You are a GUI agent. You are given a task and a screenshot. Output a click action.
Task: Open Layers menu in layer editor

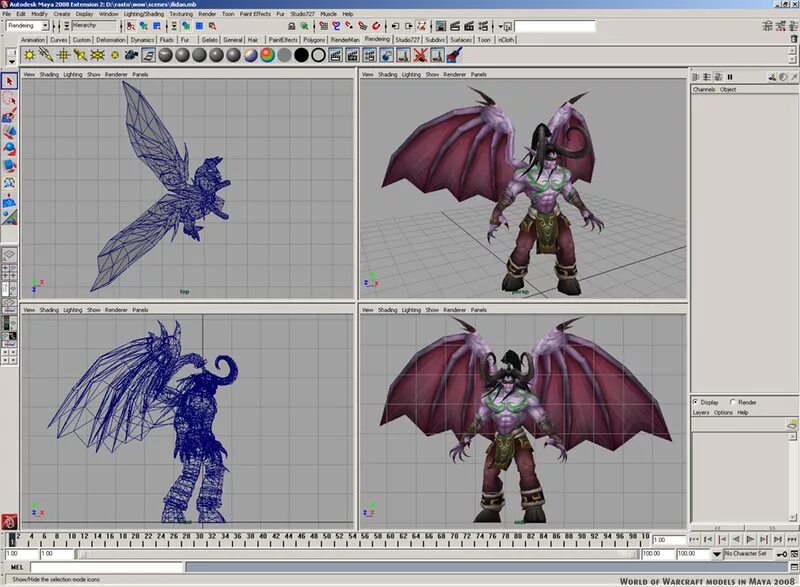click(x=701, y=413)
